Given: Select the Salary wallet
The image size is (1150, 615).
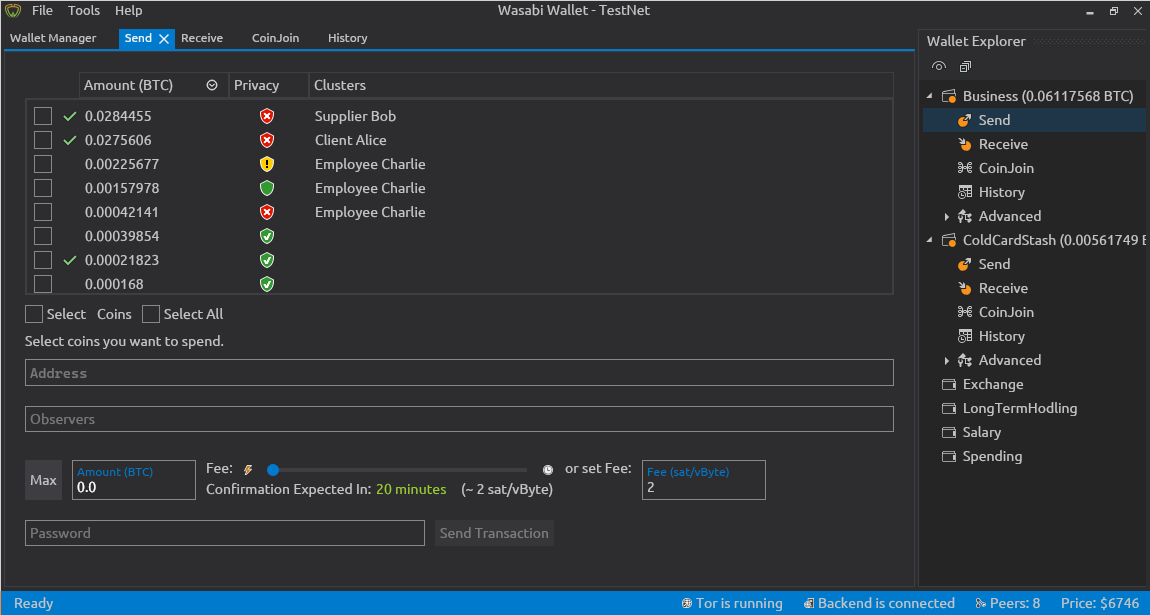Looking at the screenshot, I should click(972, 432).
